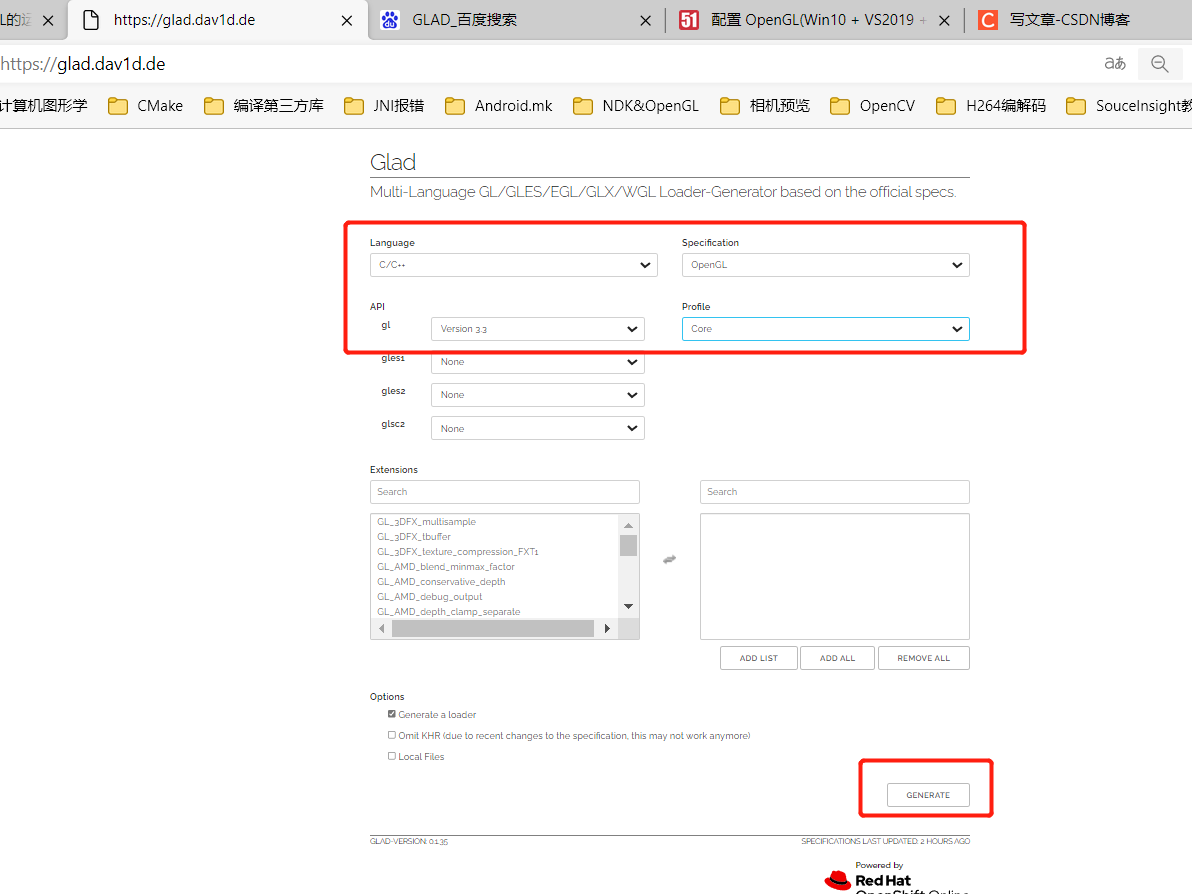
Task: Open the Android.mk bookmark folder
Action: tap(499, 106)
